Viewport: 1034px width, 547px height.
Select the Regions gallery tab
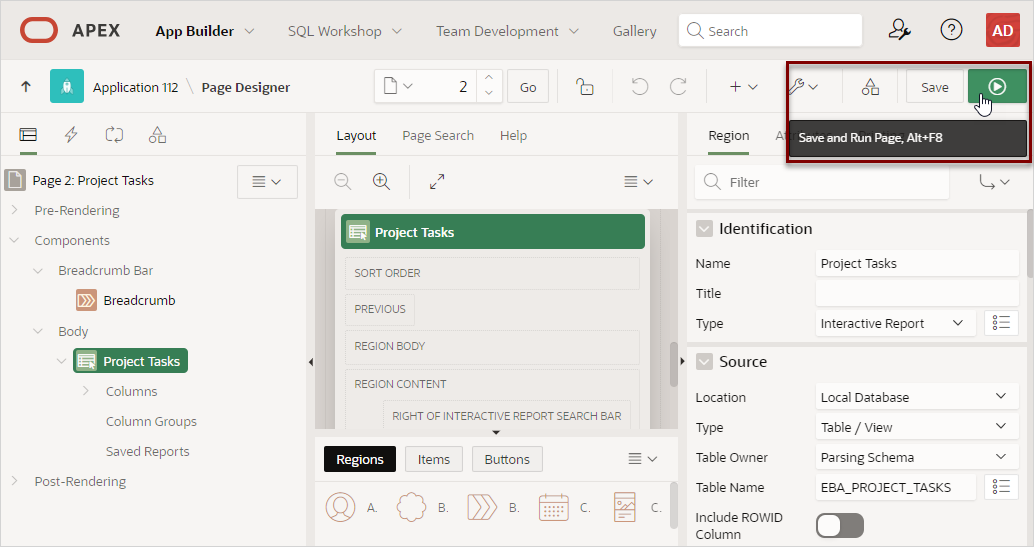tap(359, 459)
